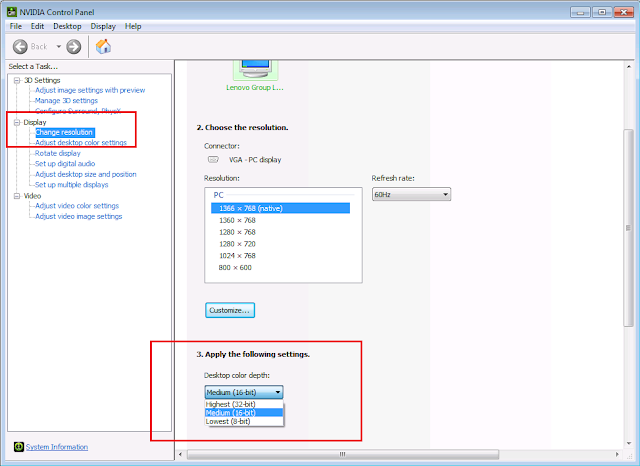
Task: Open the Desktop menu
Action: 67,26
